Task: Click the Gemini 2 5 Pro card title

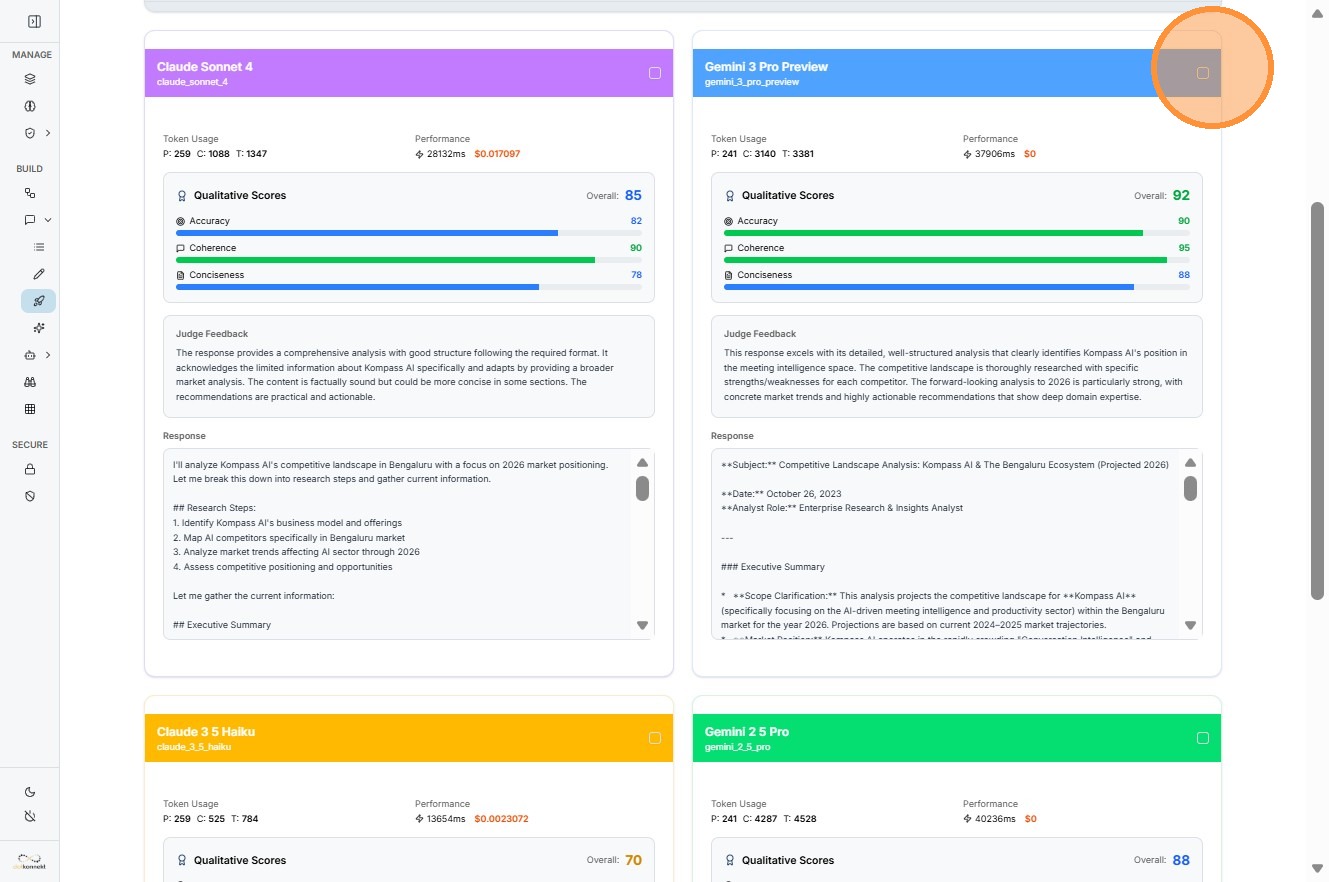Action: pyautogui.click(x=747, y=732)
